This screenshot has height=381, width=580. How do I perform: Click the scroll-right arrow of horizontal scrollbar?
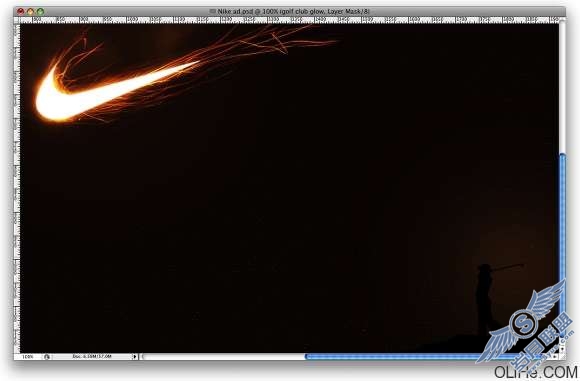point(554,357)
